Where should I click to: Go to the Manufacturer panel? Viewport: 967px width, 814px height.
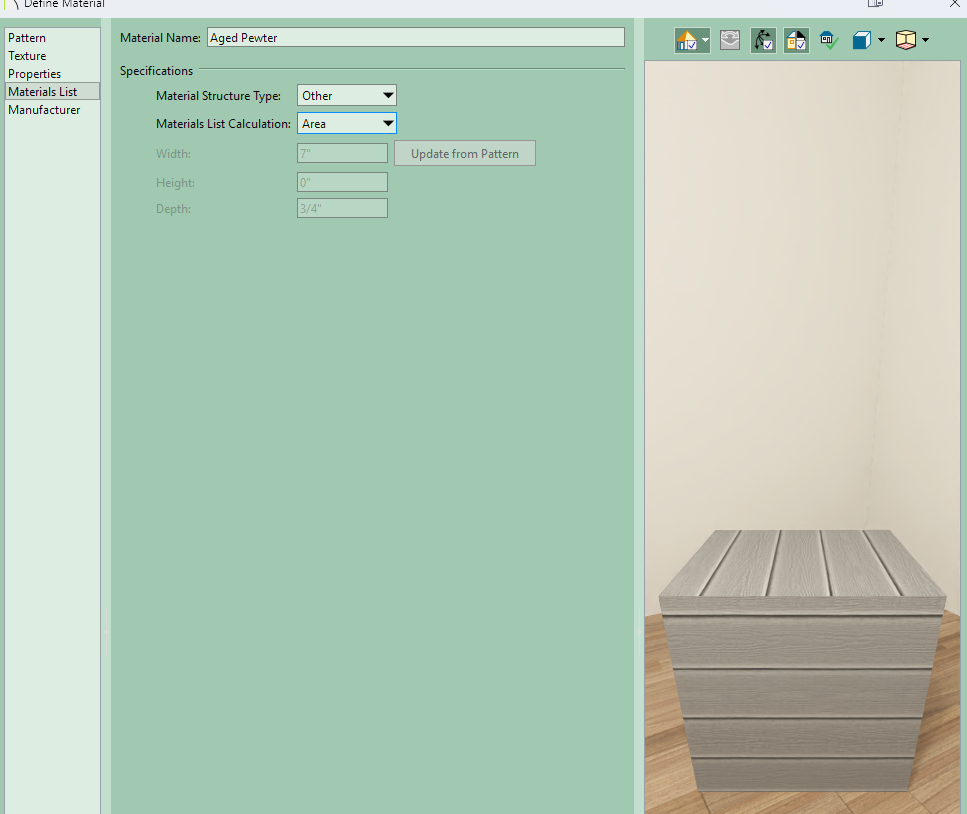coord(44,110)
